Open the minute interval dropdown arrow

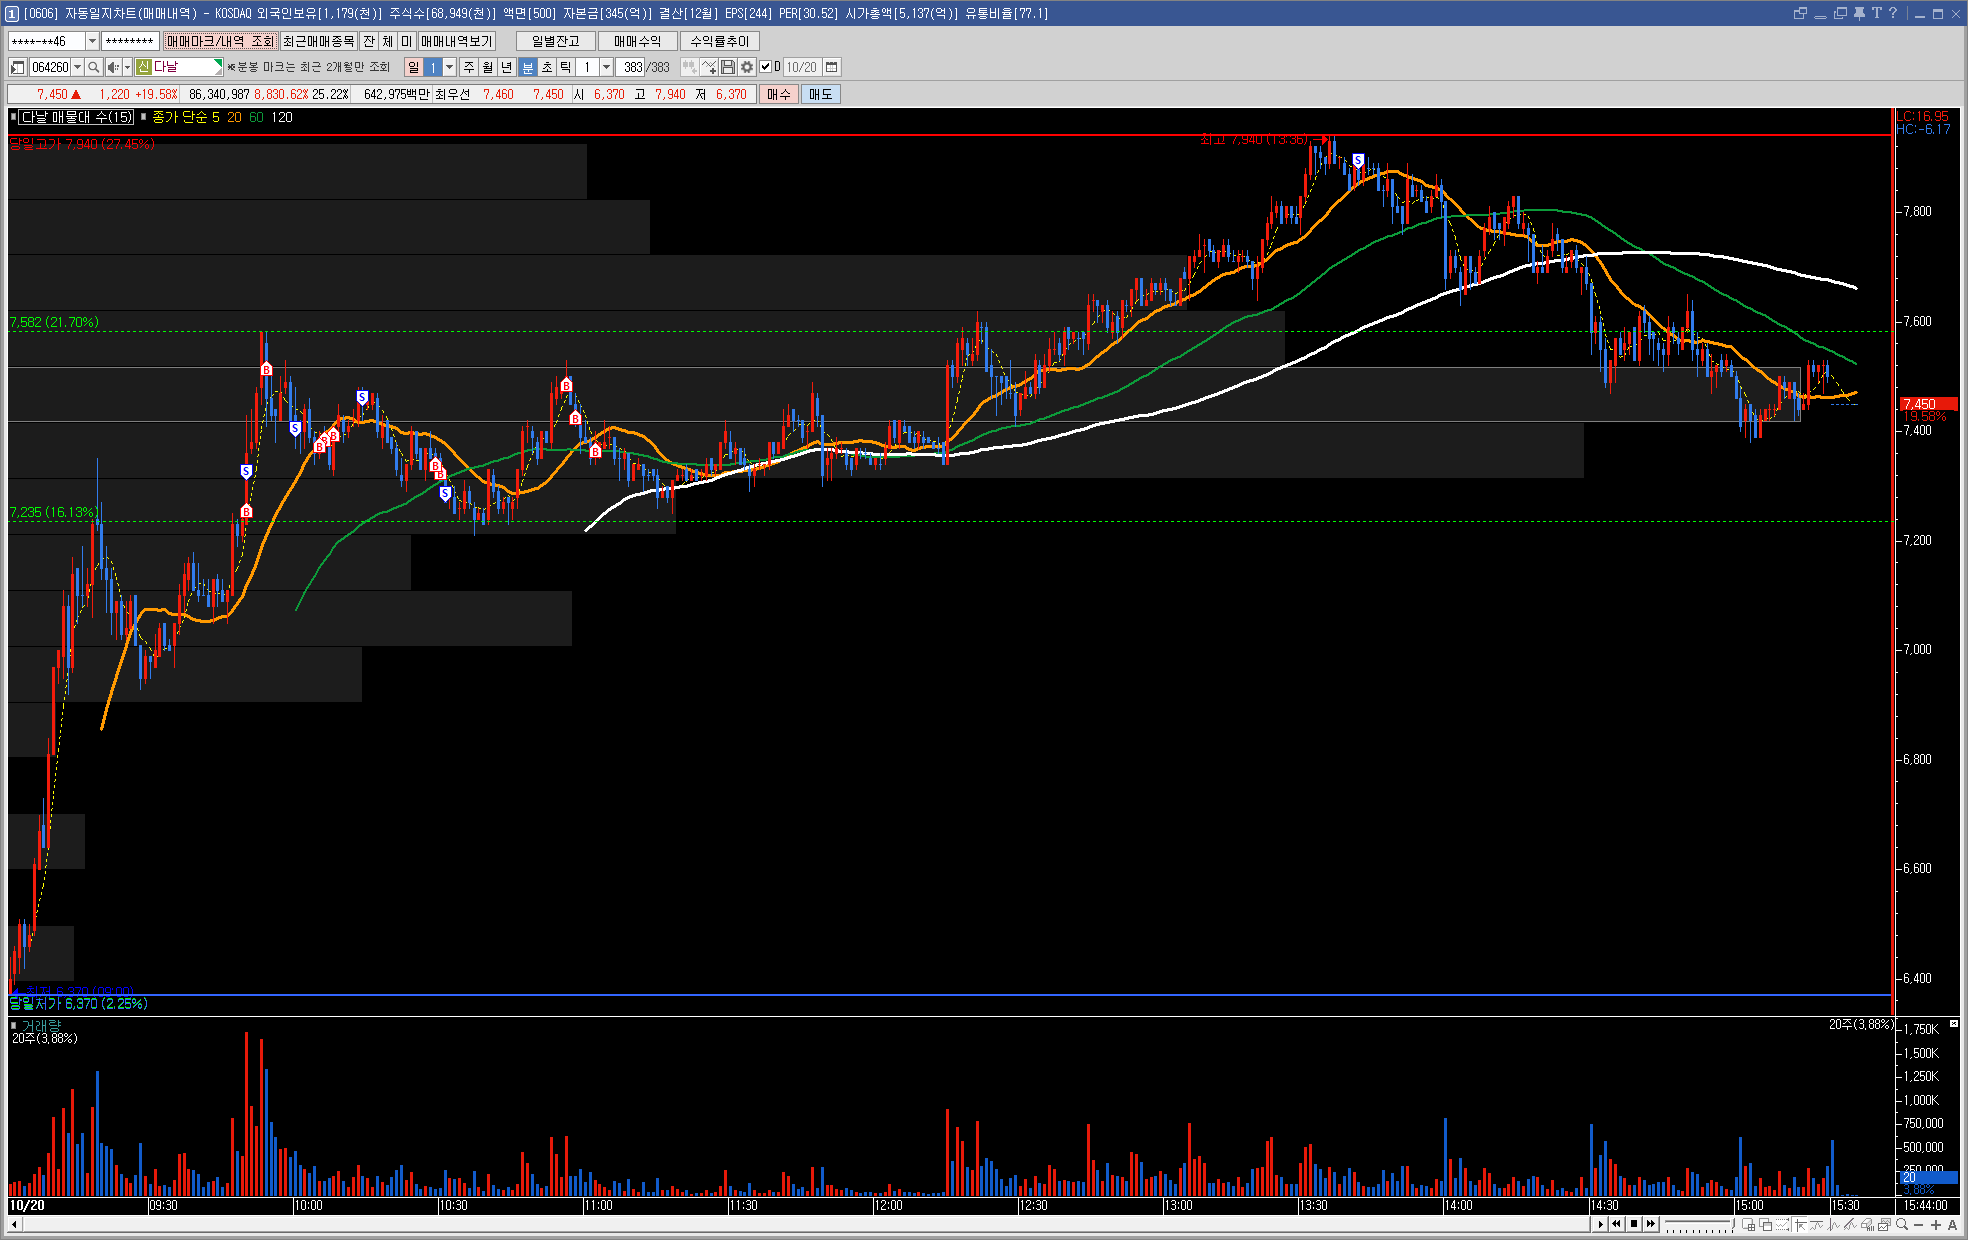pos(606,67)
